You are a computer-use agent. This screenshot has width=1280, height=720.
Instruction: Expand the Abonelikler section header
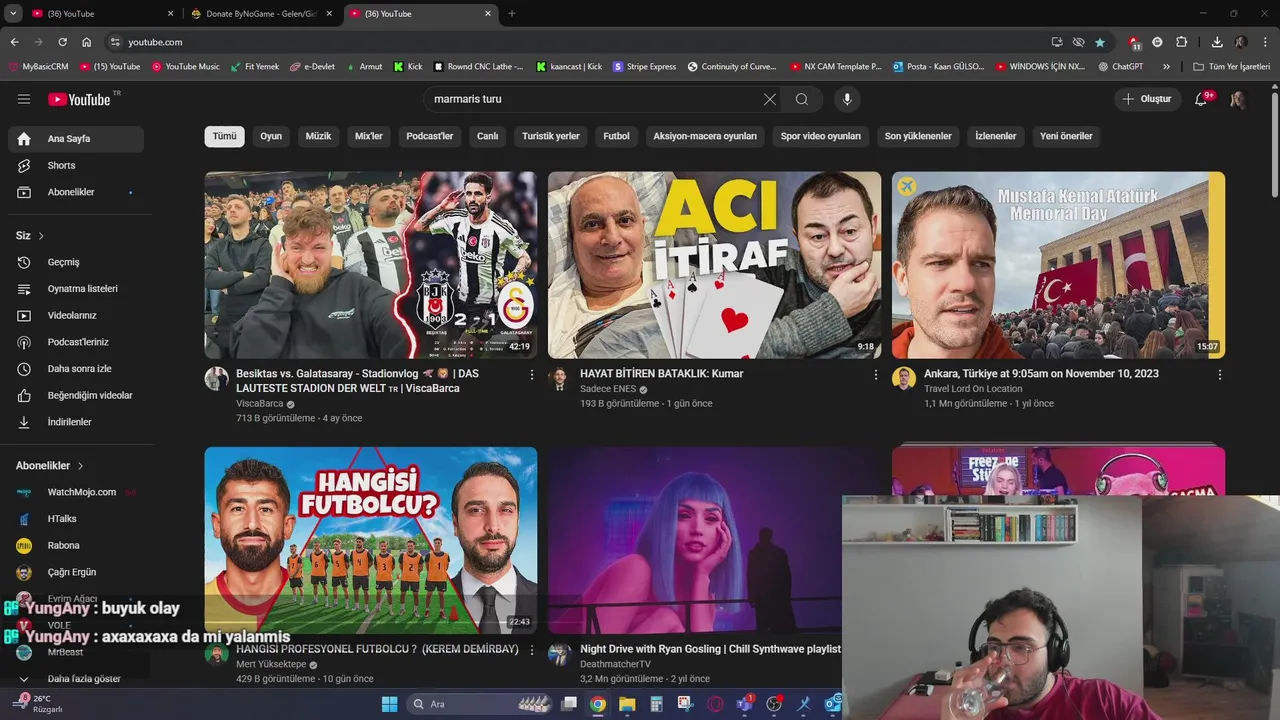coord(50,466)
